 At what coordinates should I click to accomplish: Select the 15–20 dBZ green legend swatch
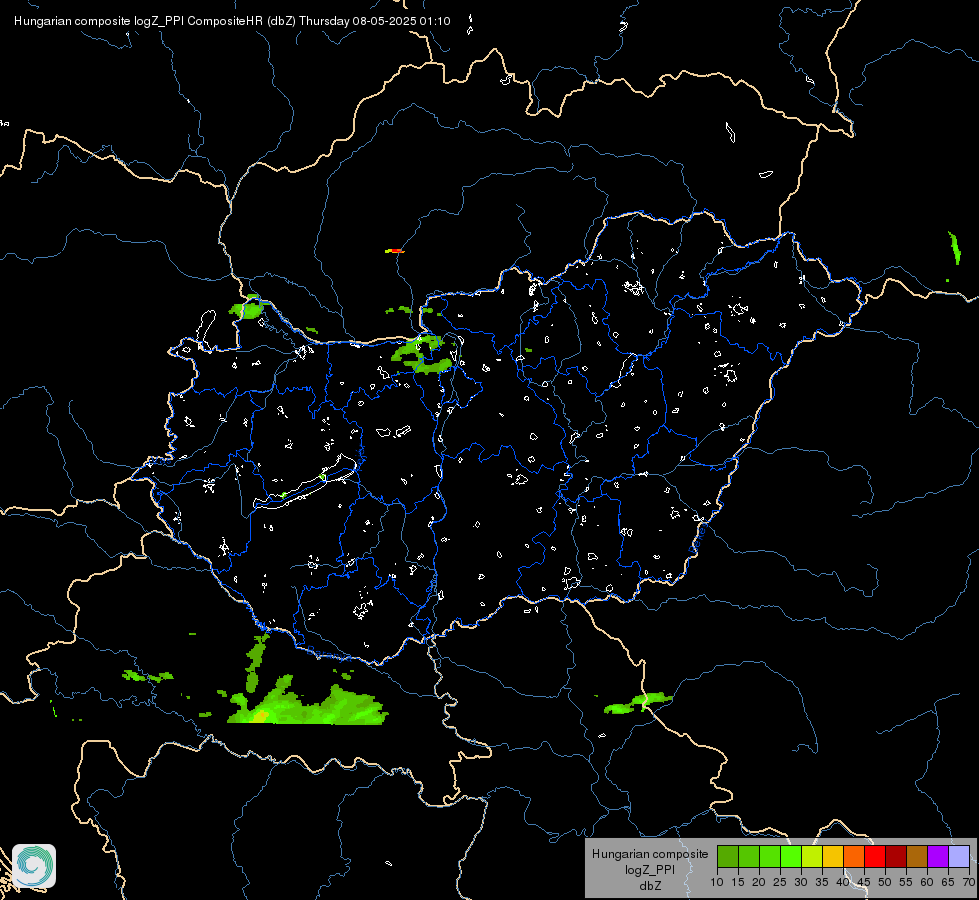point(749,856)
